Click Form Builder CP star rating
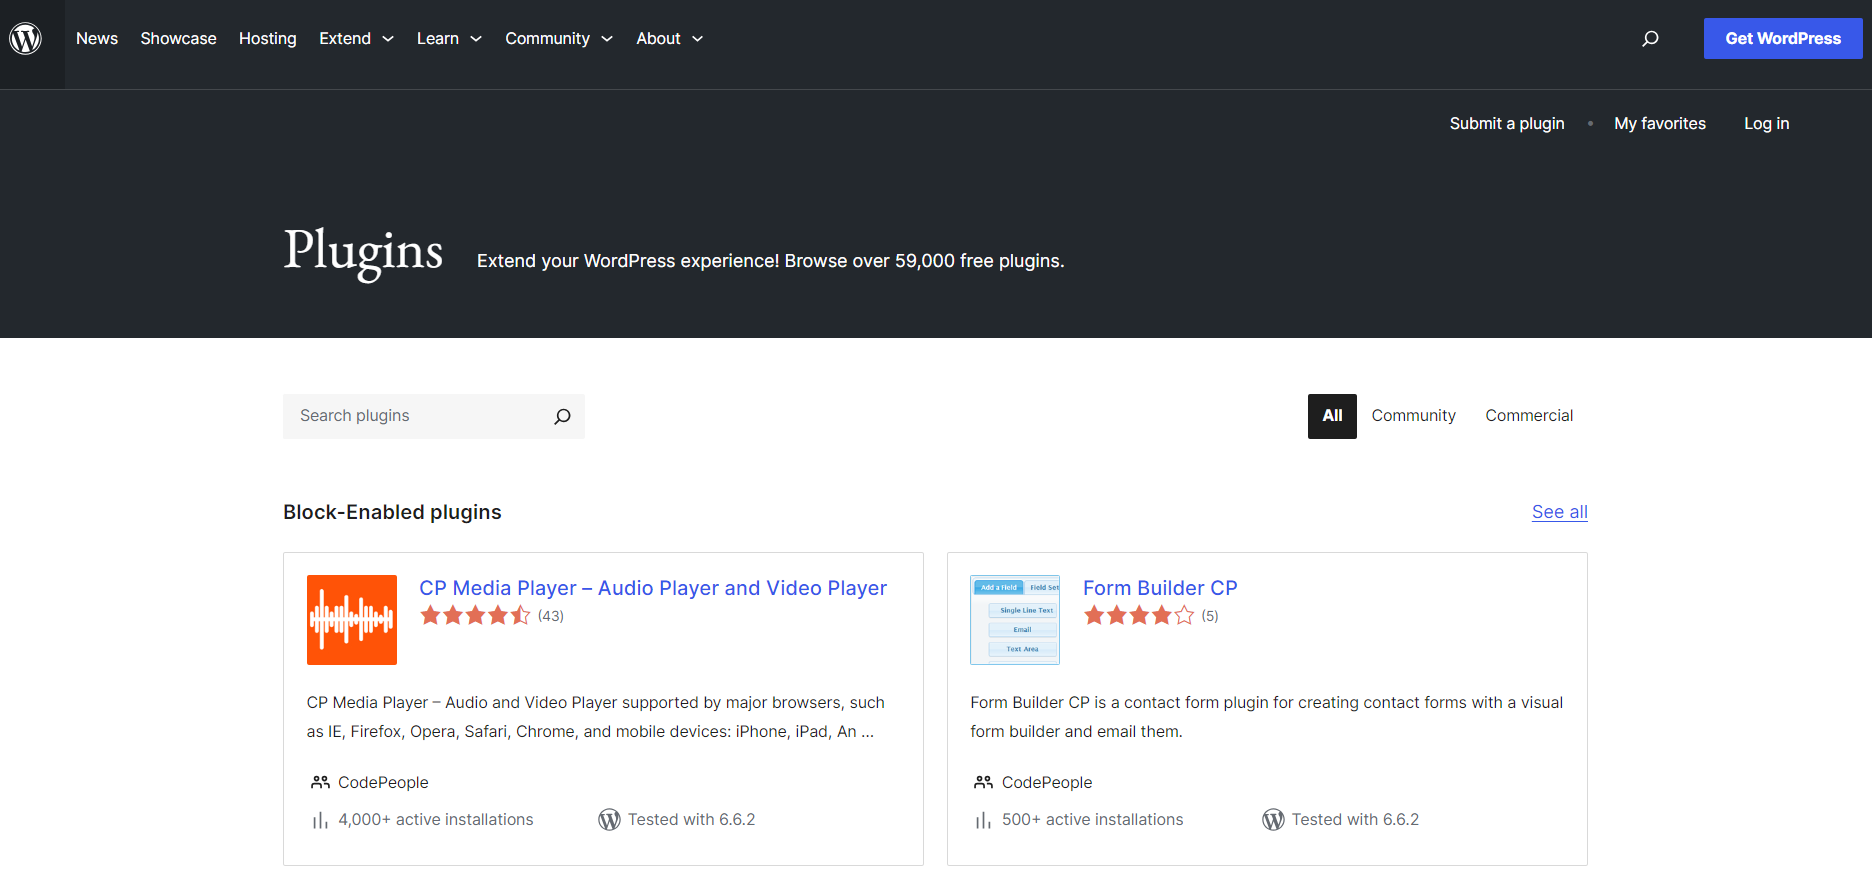This screenshot has height=876, width=1872. 1139,616
